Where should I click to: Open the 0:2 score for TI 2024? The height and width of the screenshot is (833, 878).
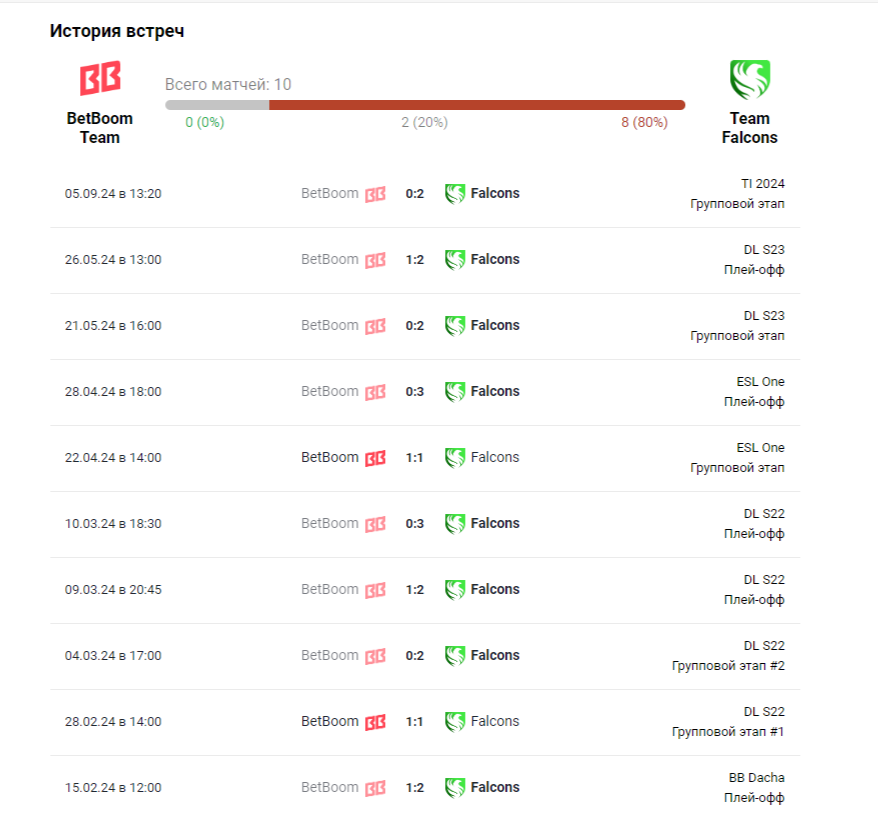[414, 194]
